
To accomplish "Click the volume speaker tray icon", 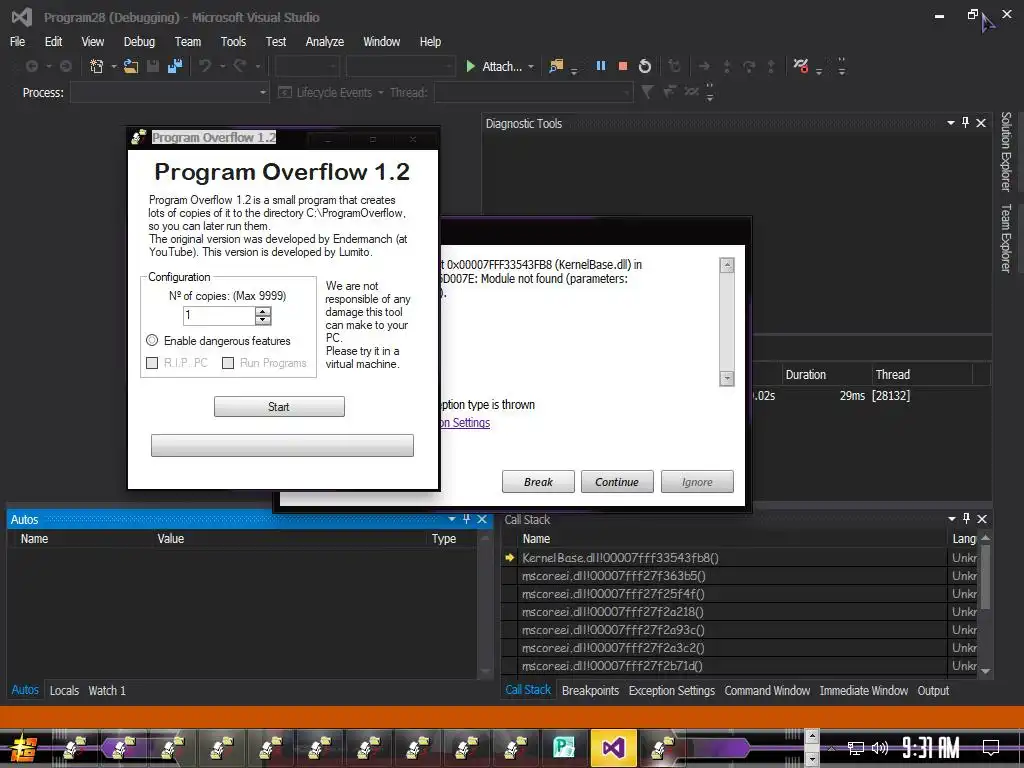I will coord(880,748).
